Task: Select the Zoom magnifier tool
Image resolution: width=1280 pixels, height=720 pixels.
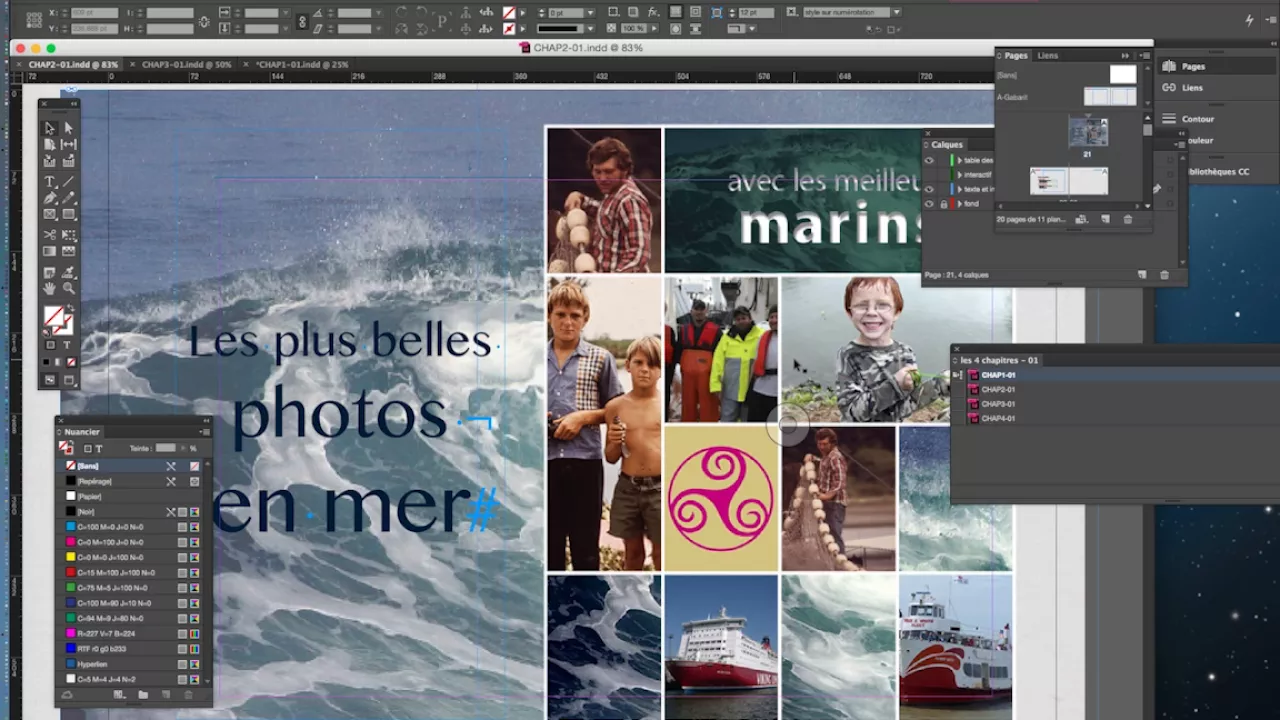Action: [69, 288]
